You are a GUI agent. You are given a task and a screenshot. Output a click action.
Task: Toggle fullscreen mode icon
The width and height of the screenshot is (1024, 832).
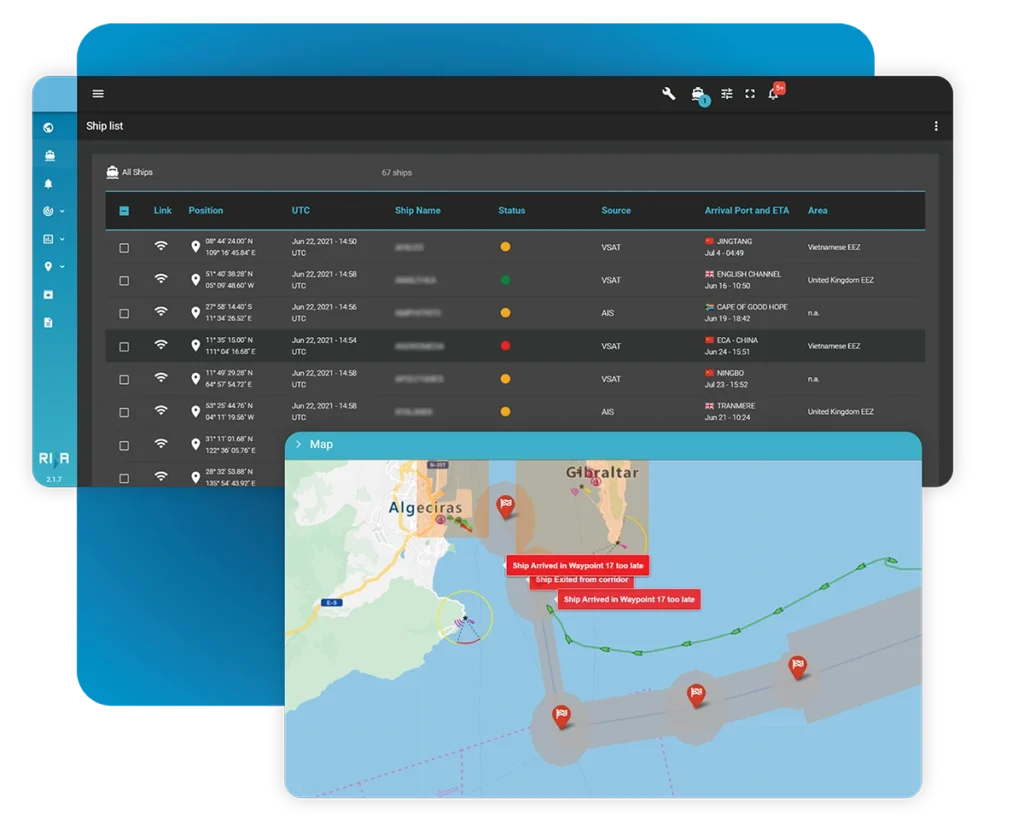coord(750,94)
